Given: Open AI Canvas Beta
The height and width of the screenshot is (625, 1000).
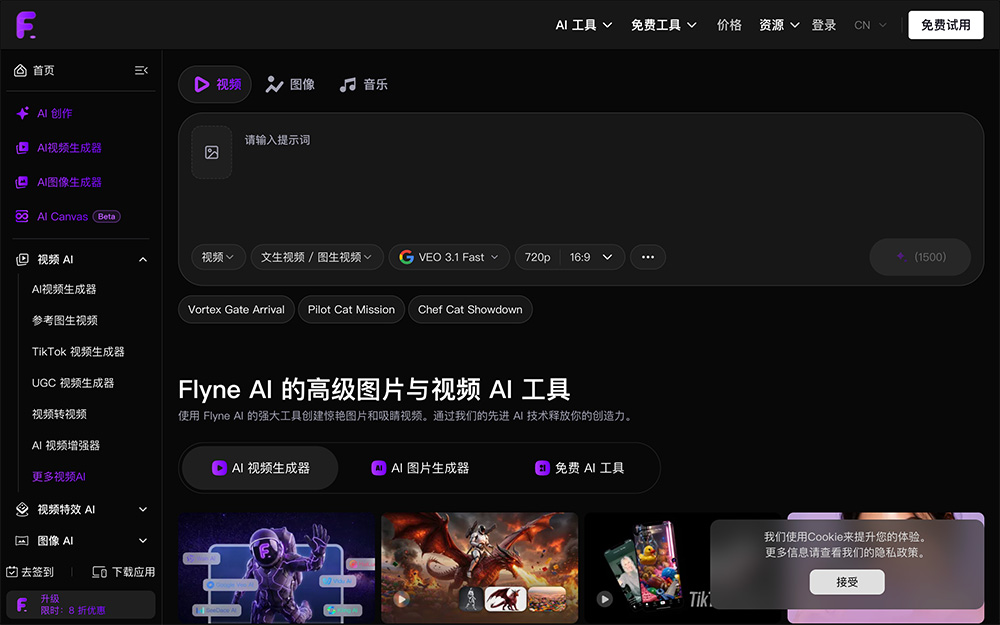Looking at the screenshot, I should 68,216.
